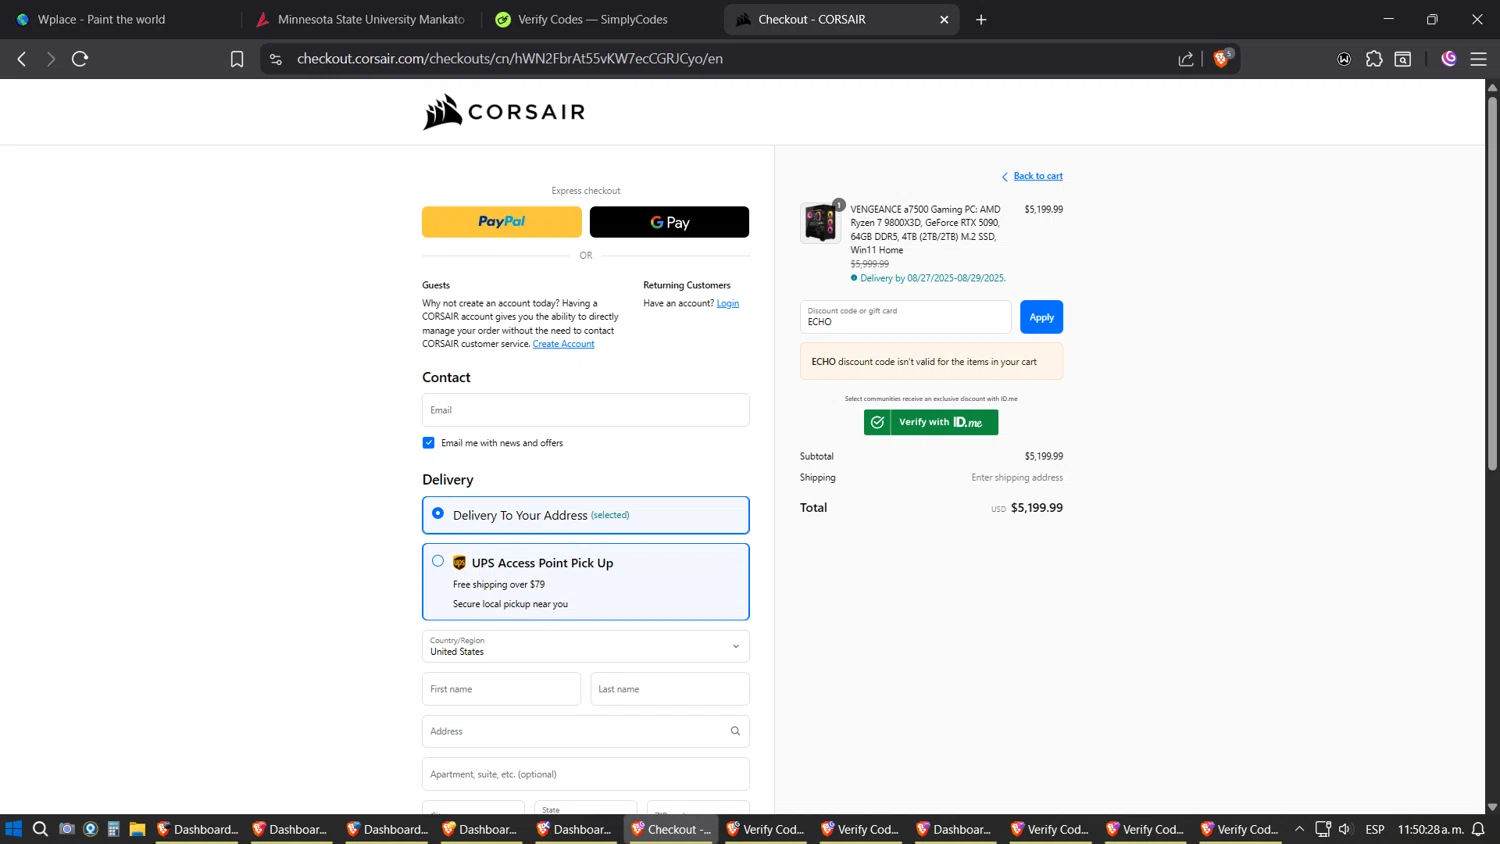Choose UPS Access Point Pick Up option

(438, 561)
